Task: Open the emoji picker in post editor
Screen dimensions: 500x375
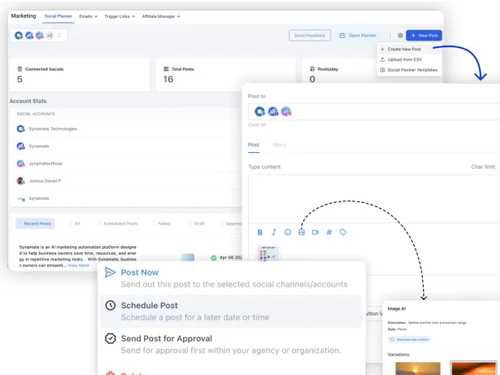Action: coord(288,232)
